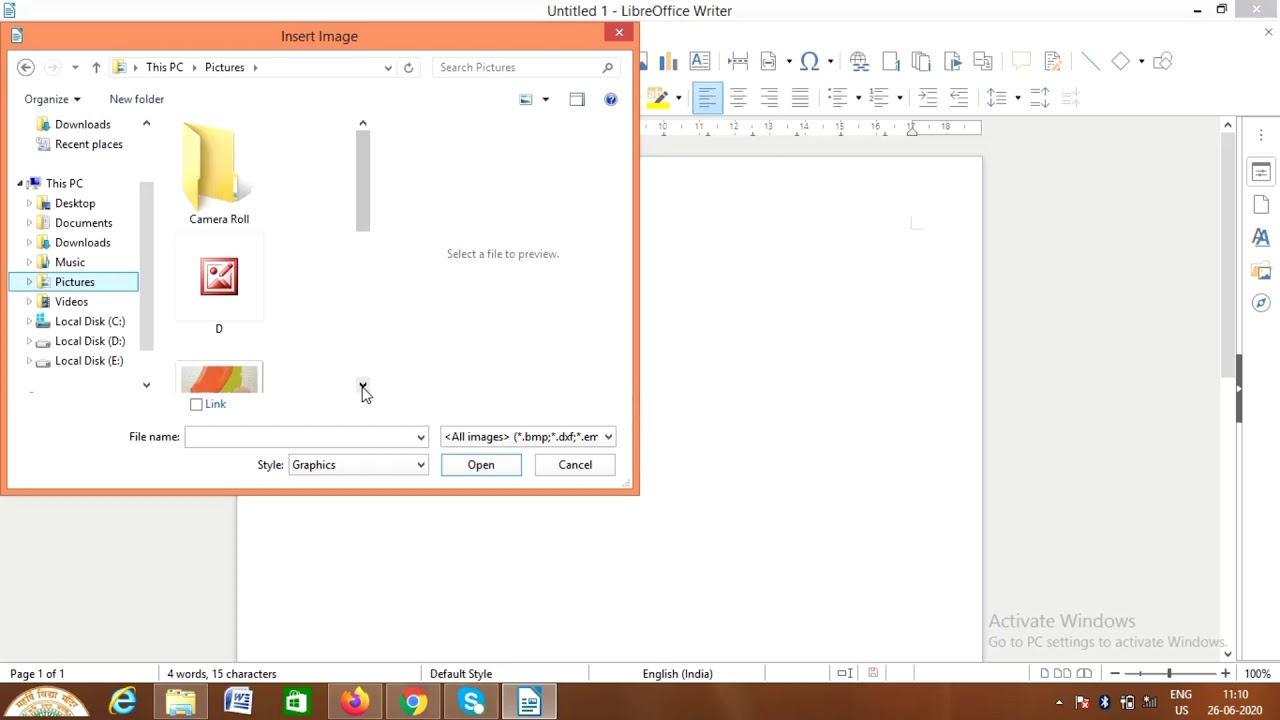This screenshot has height=720, width=1280.
Task: Select Music in the navigation tree
Action: (x=70, y=262)
